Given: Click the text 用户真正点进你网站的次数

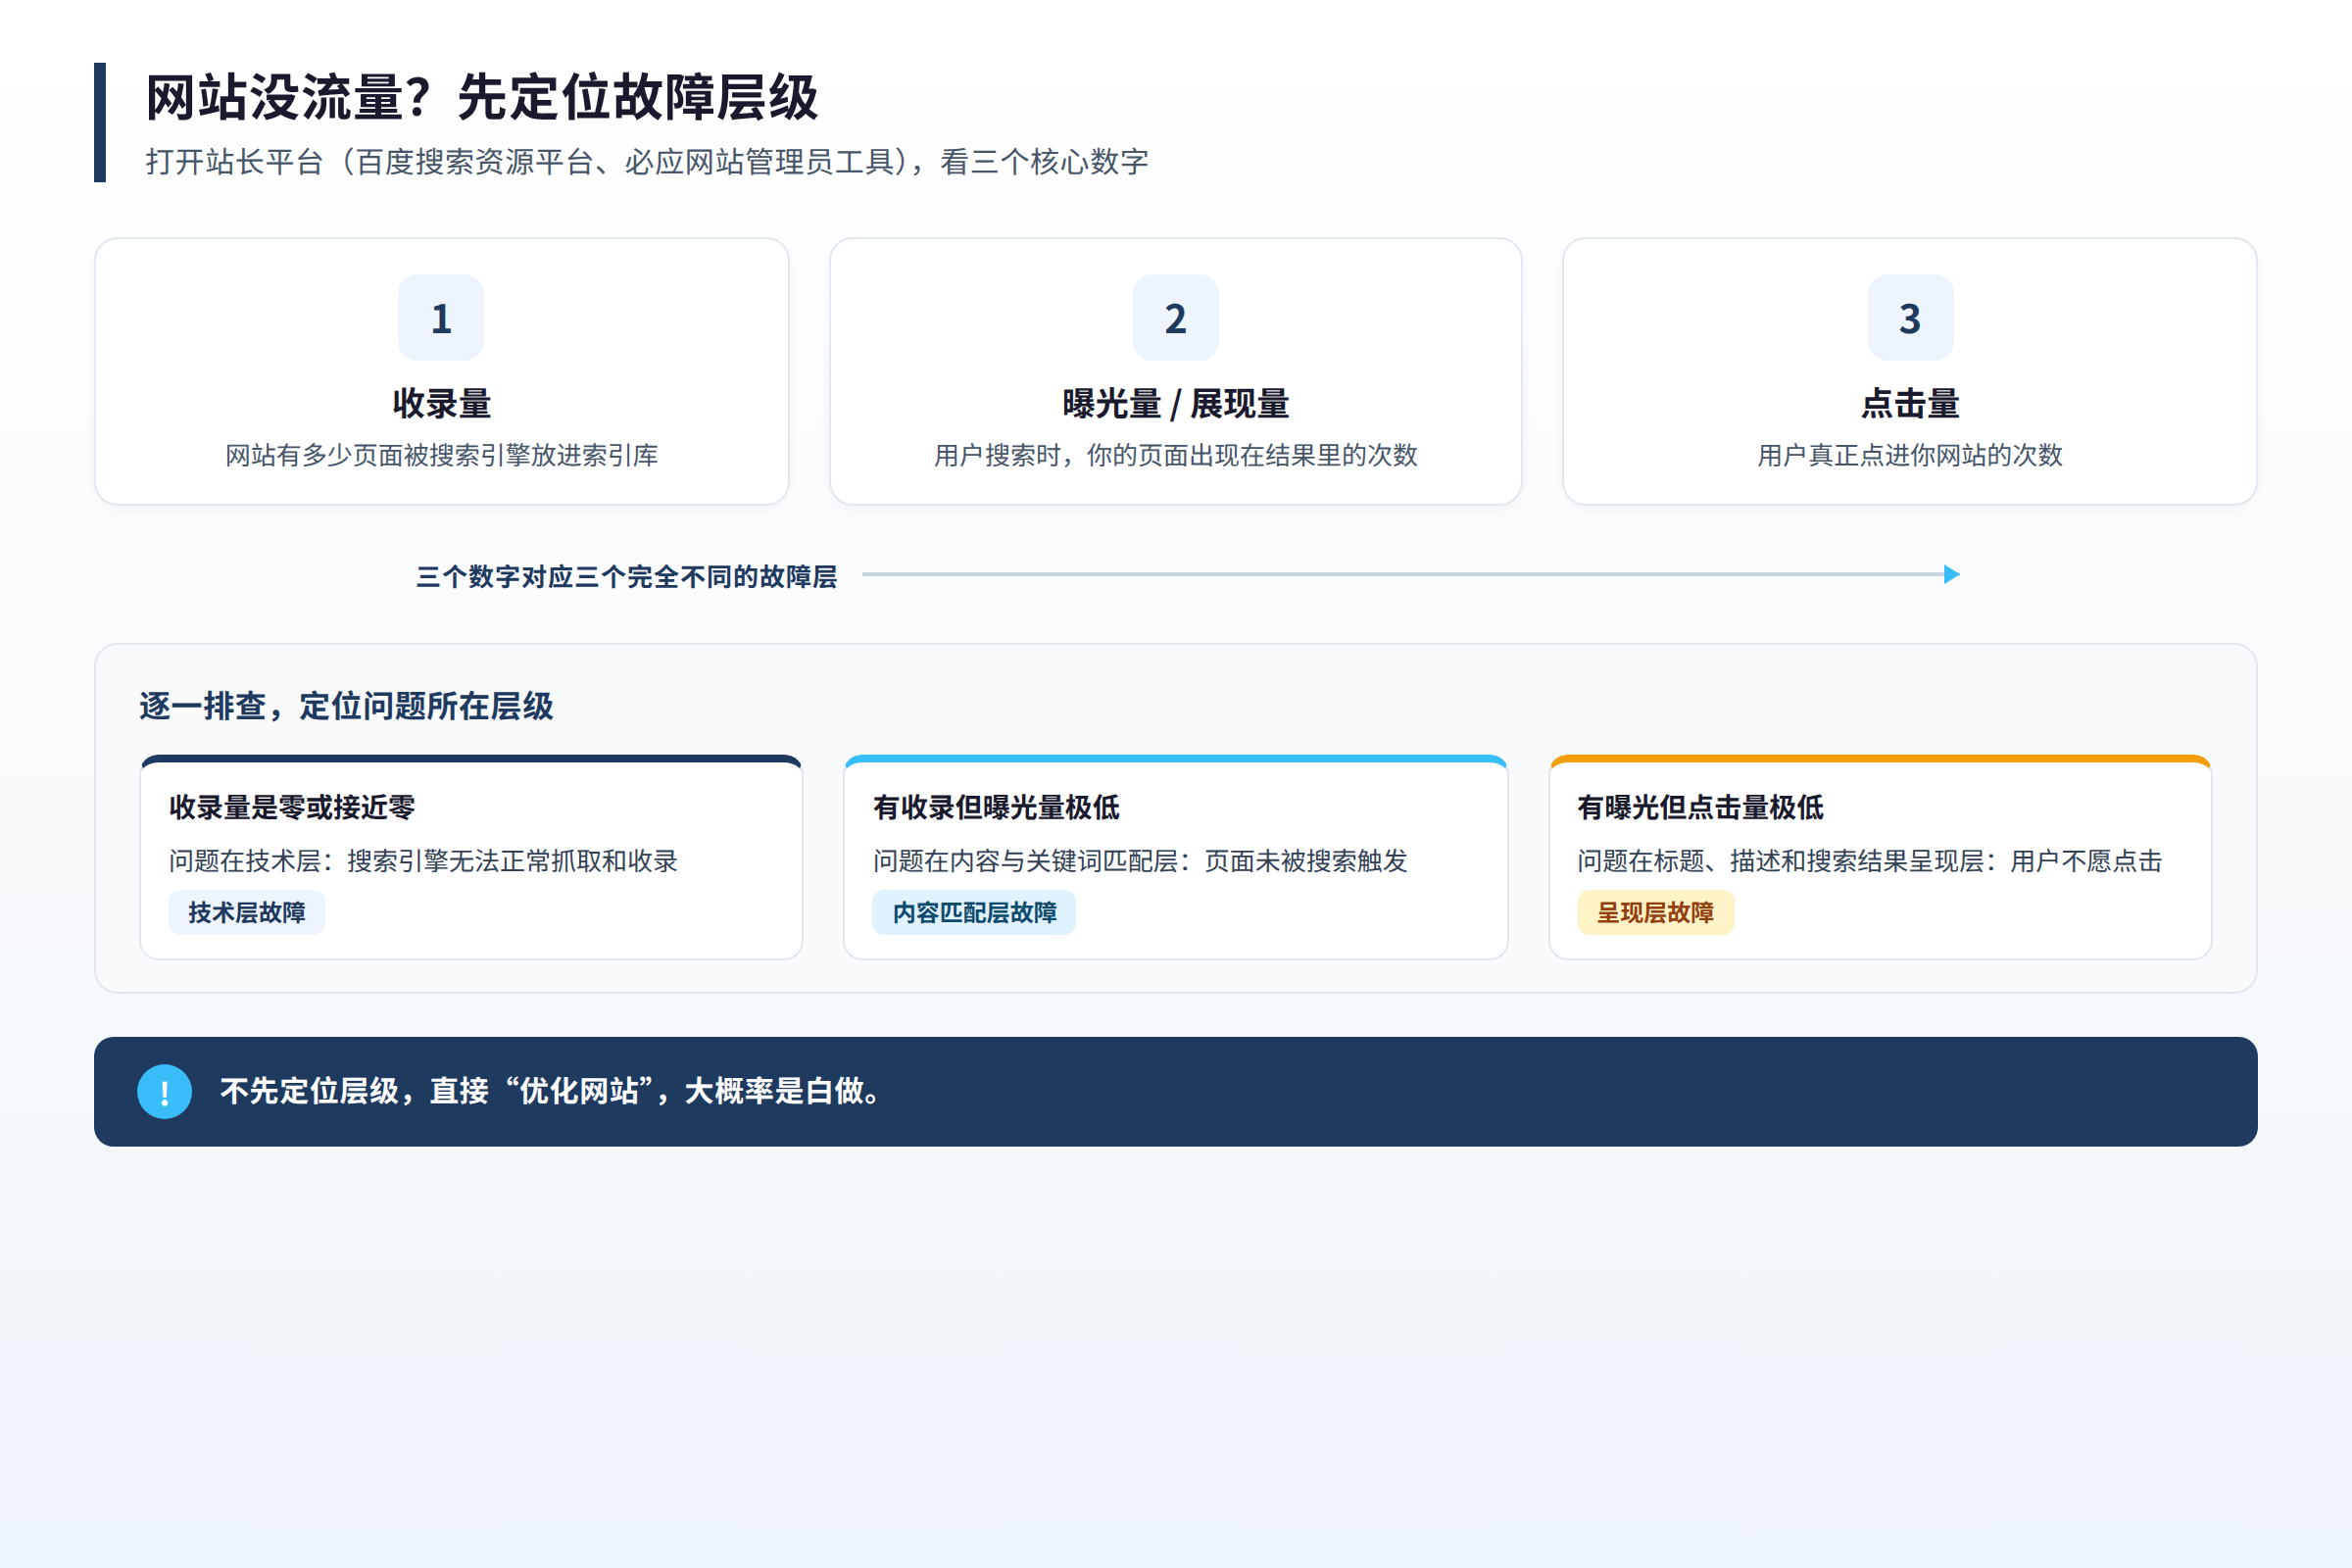Looking at the screenshot, I should 1910,456.
